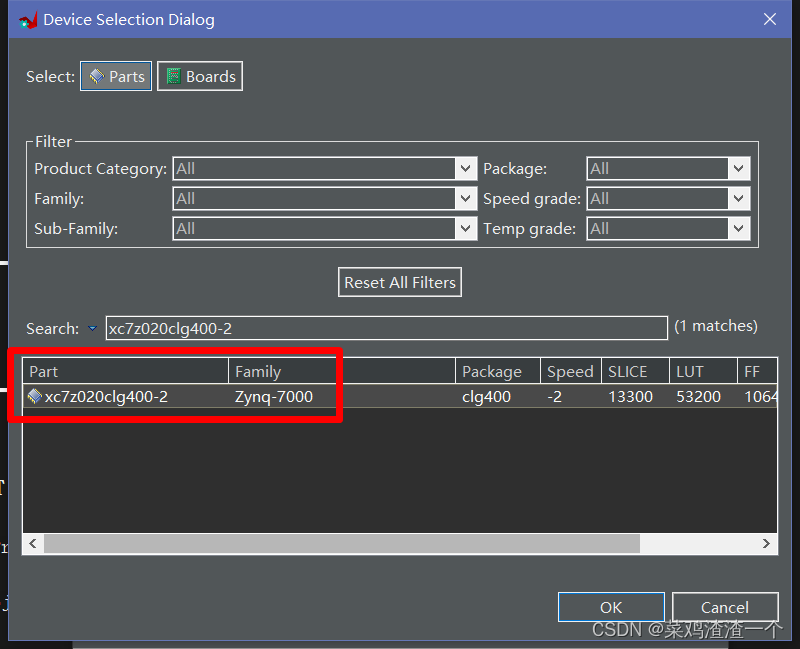The height and width of the screenshot is (649, 800).
Task: Click the search field containing xc7z020clg400-2
Action: tap(387, 328)
